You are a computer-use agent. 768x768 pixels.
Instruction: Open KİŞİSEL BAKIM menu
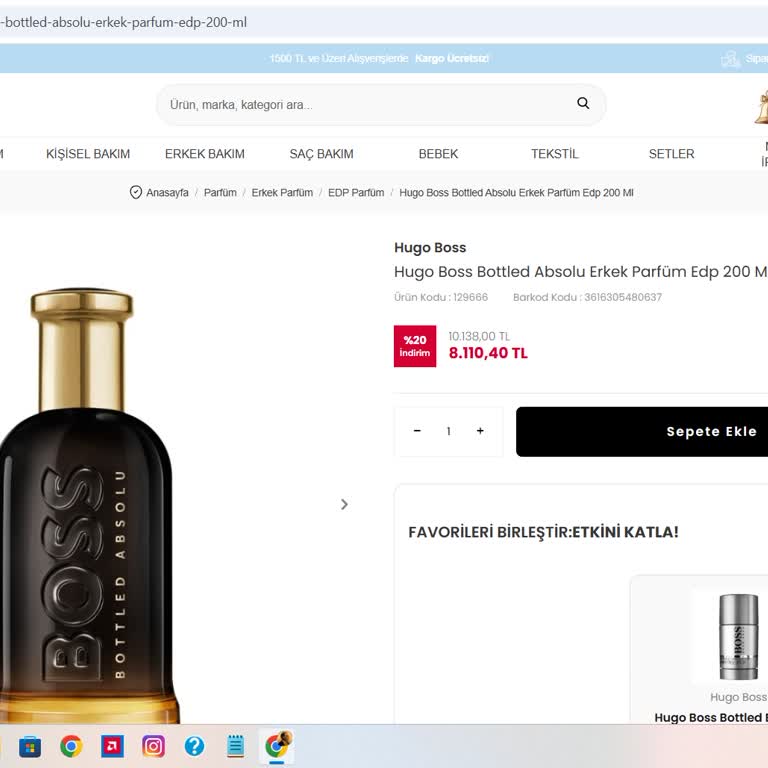click(88, 154)
